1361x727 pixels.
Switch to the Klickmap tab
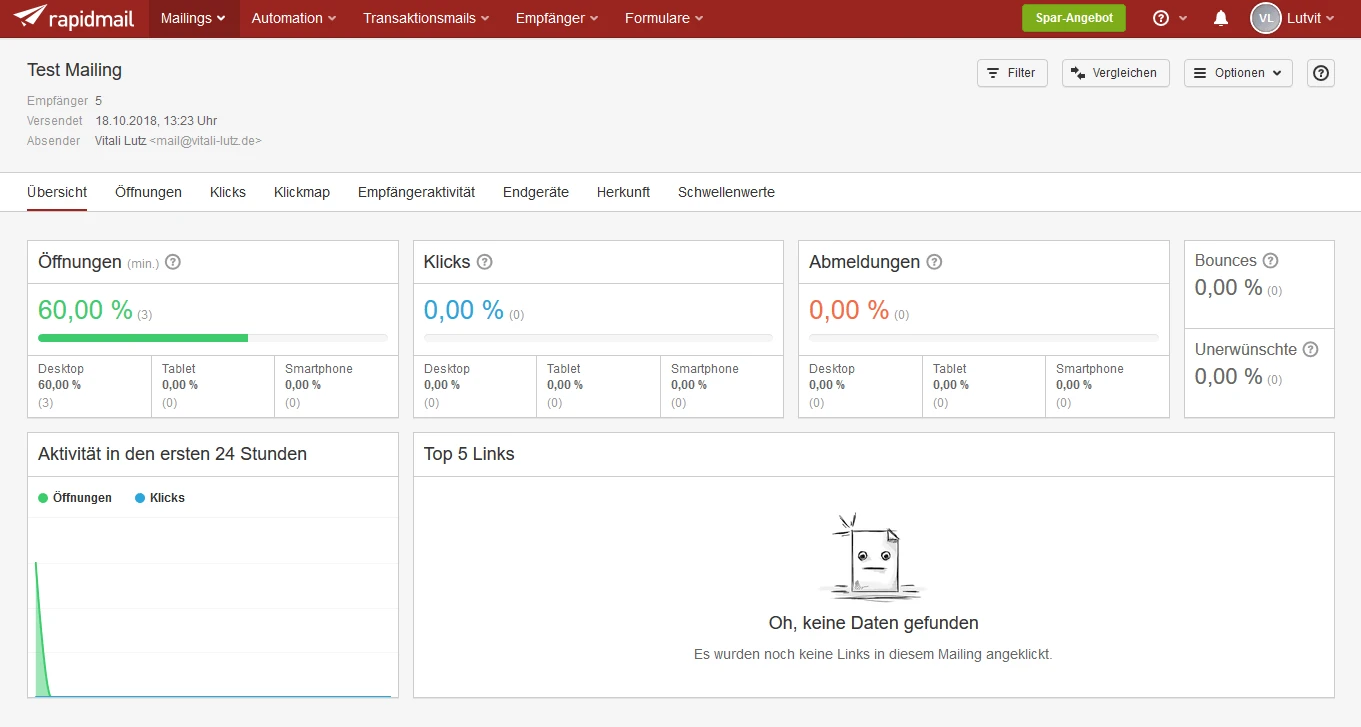[302, 192]
